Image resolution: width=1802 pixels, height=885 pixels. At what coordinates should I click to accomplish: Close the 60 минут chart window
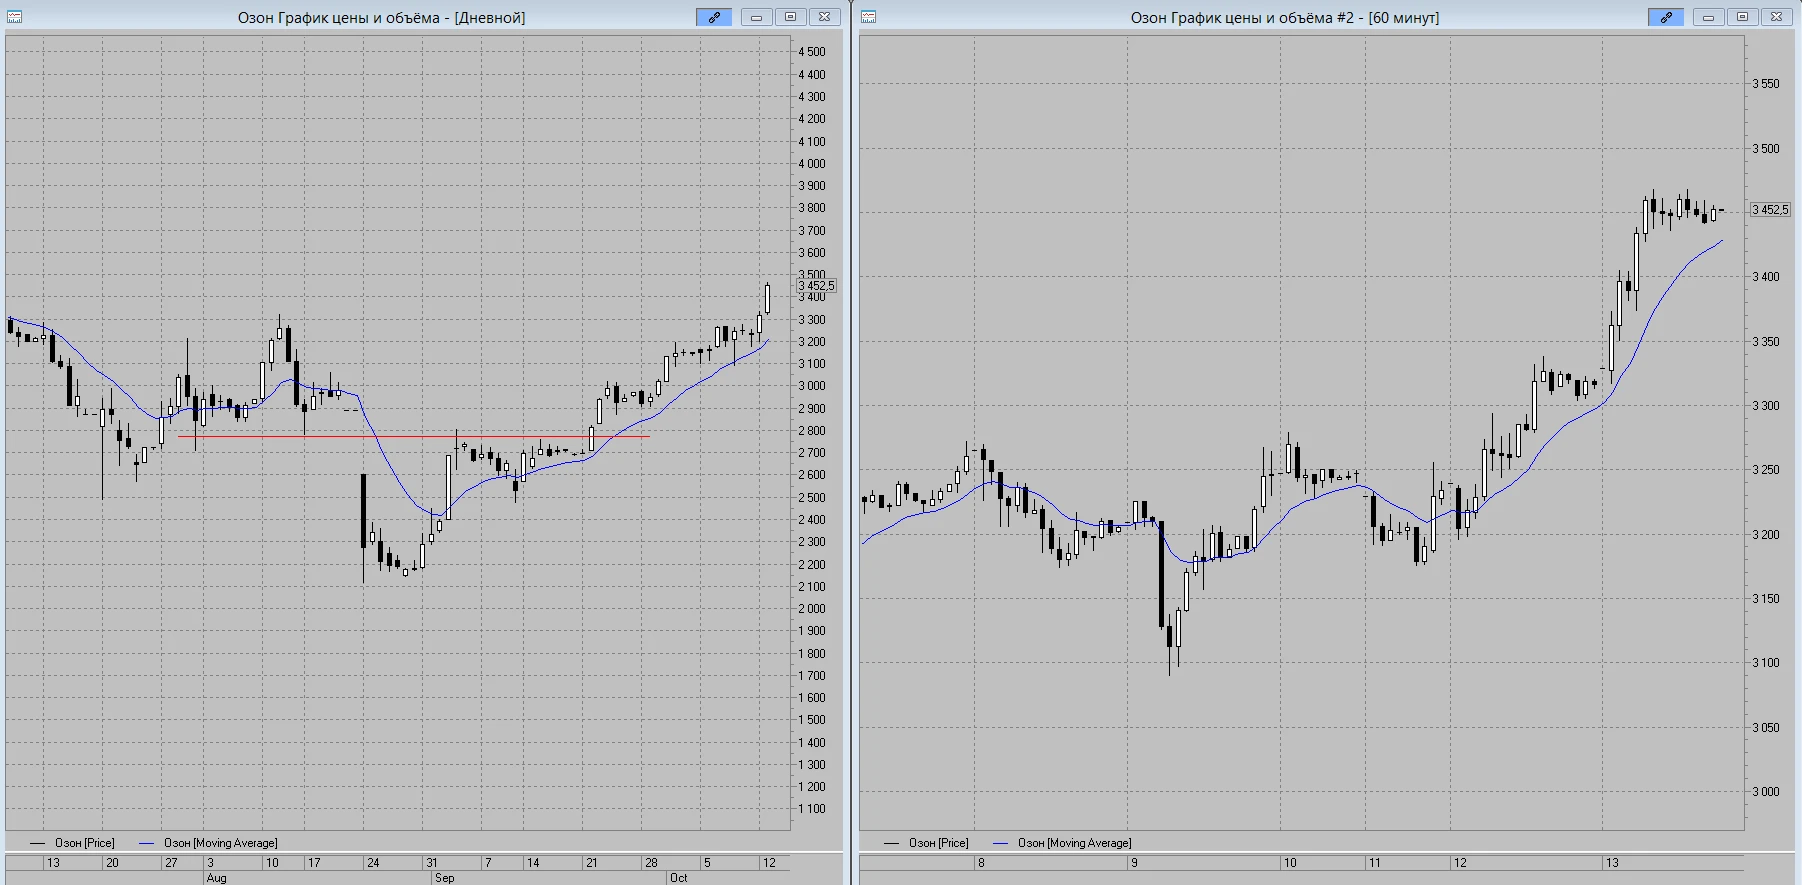tap(1777, 17)
